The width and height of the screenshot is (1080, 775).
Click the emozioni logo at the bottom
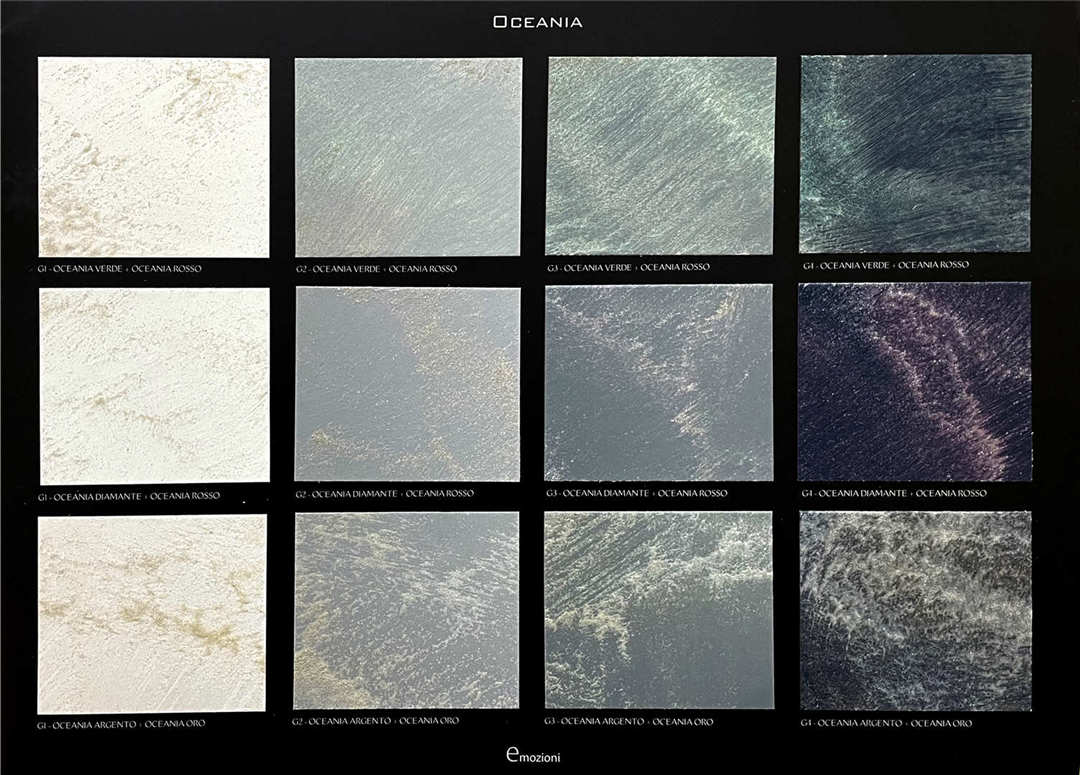[533, 756]
